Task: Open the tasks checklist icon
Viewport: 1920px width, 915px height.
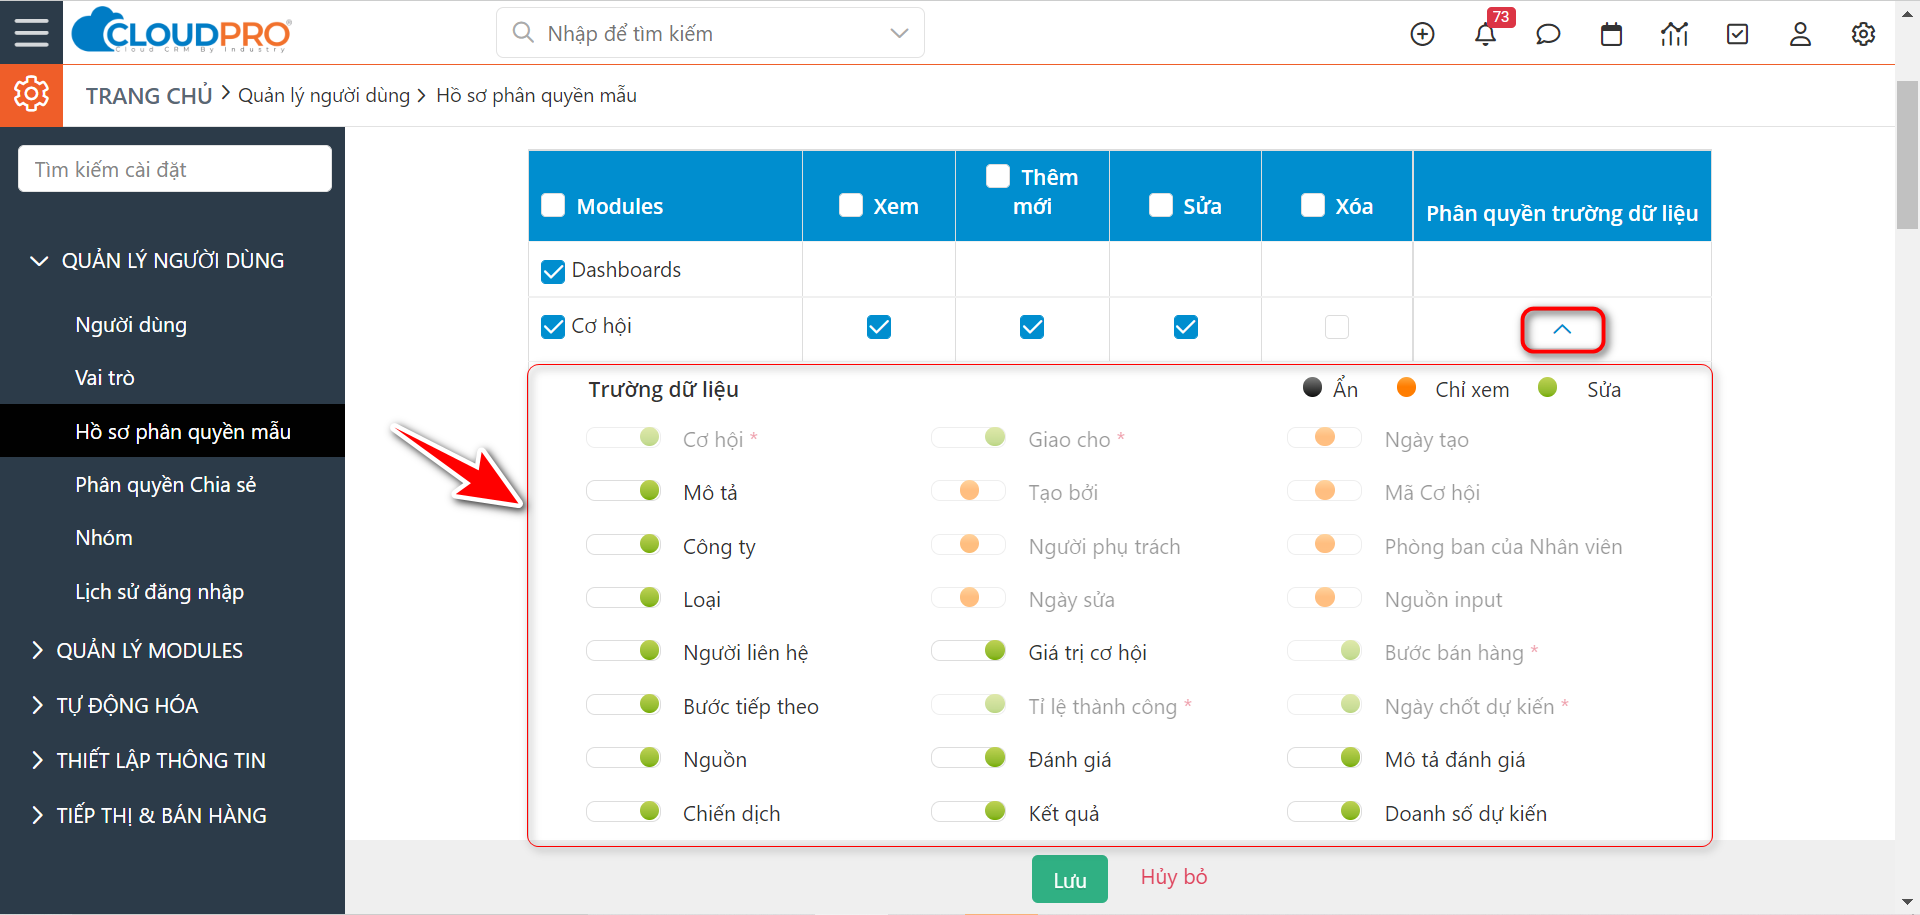Action: pos(1738,34)
